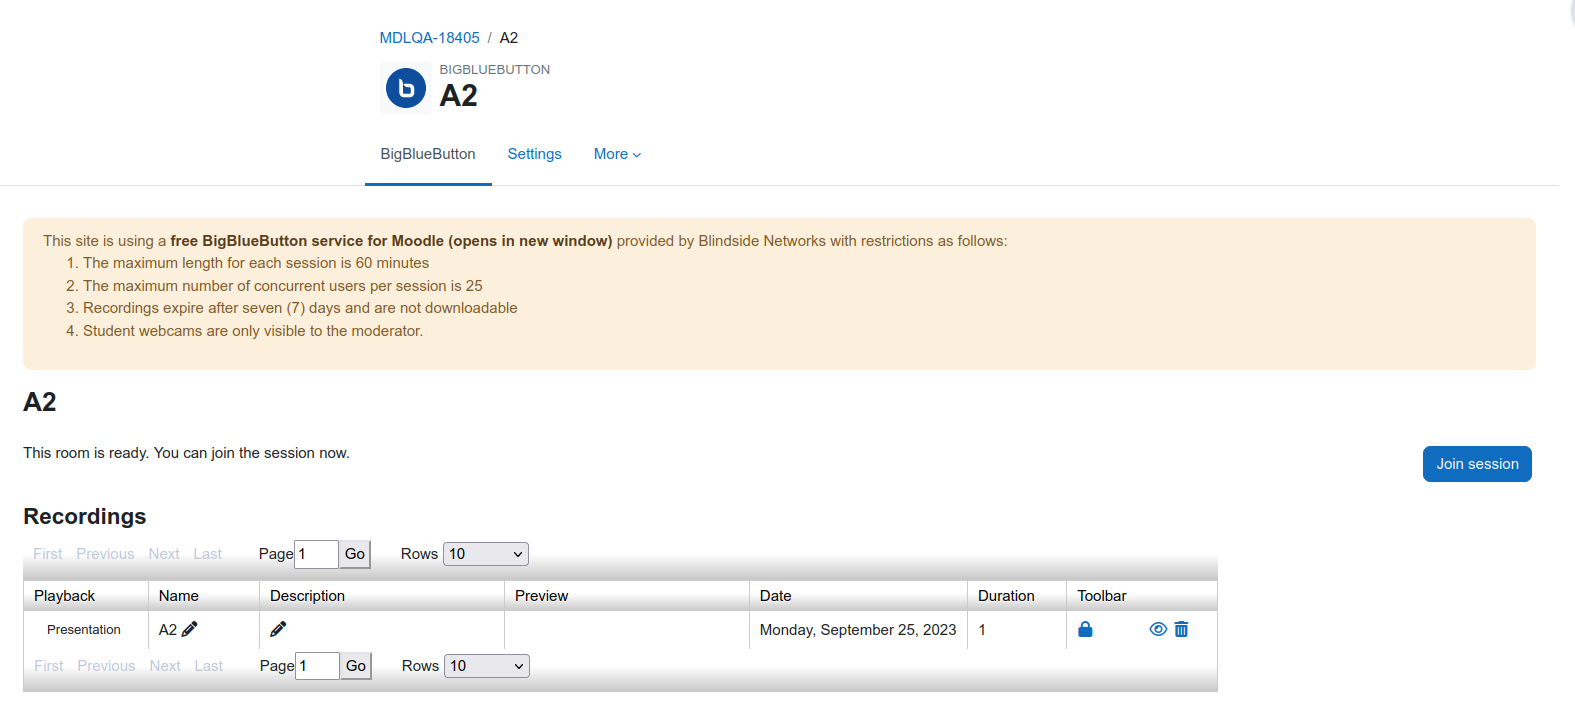Click the bottom Go button

356,666
